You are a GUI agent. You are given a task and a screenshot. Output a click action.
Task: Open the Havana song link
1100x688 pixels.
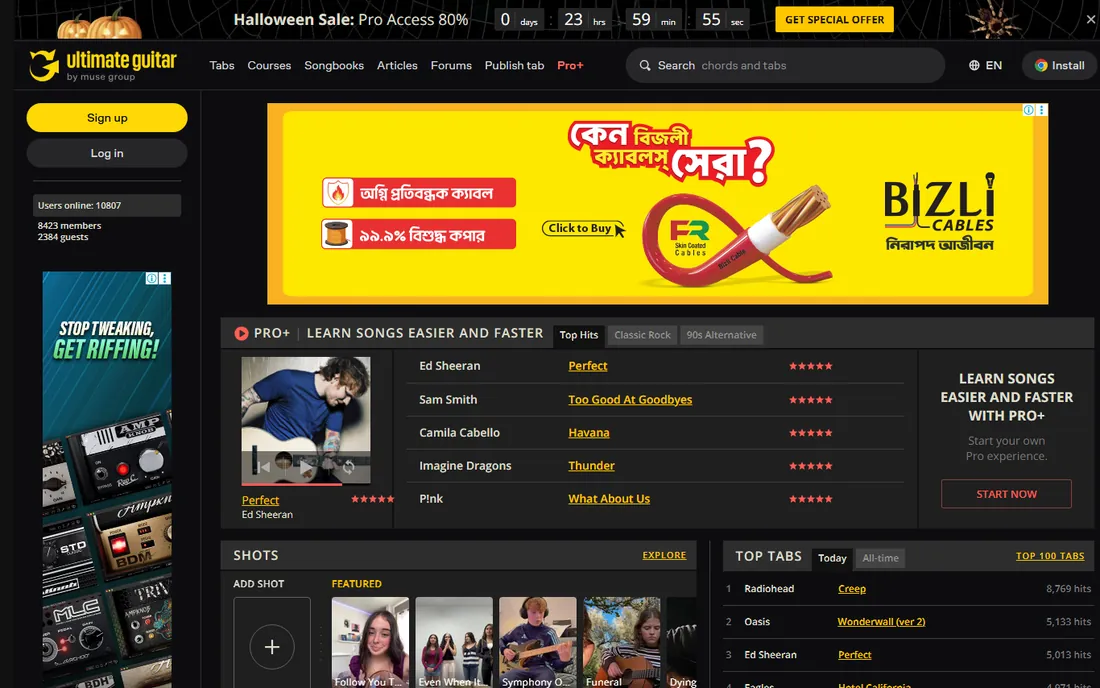[x=589, y=433]
